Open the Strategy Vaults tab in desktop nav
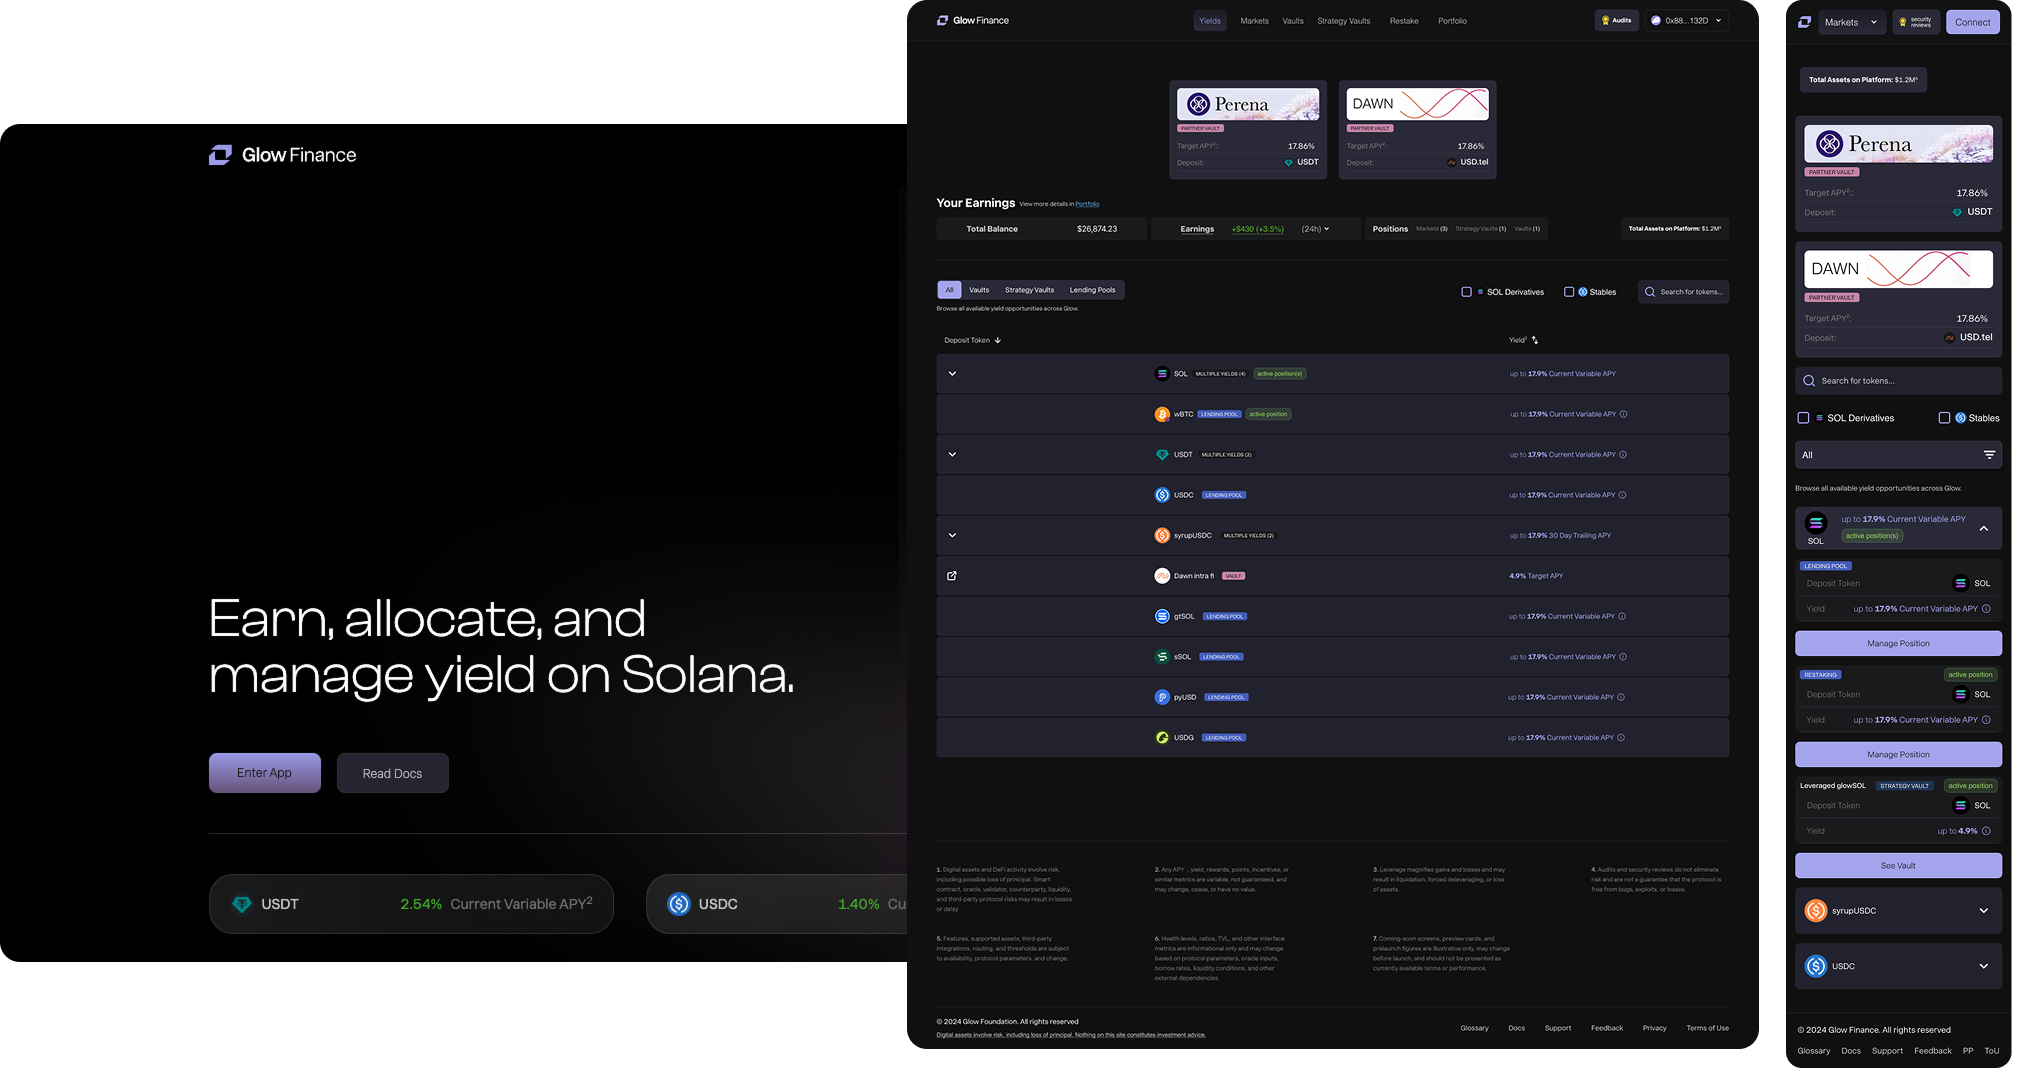2029x1068 pixels. pos(1343,21)
